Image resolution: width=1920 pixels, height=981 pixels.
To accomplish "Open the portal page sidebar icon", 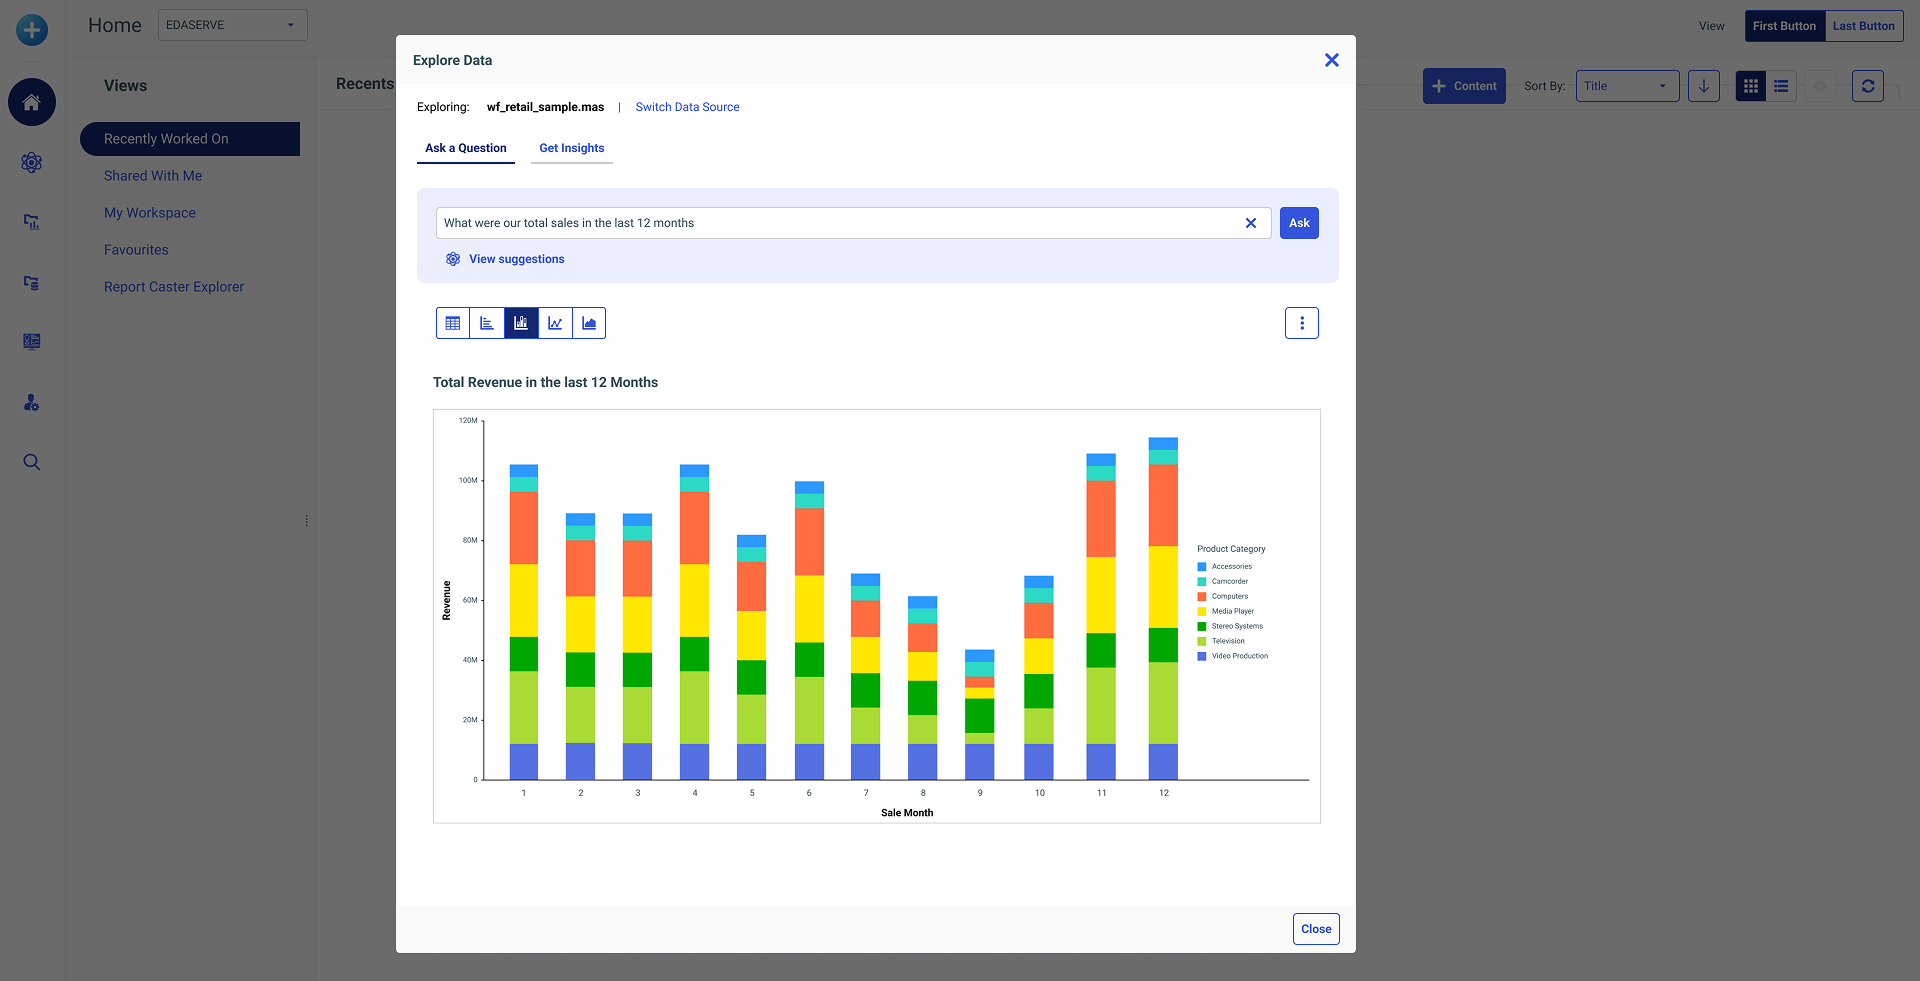I will click(x=32, y=342).
